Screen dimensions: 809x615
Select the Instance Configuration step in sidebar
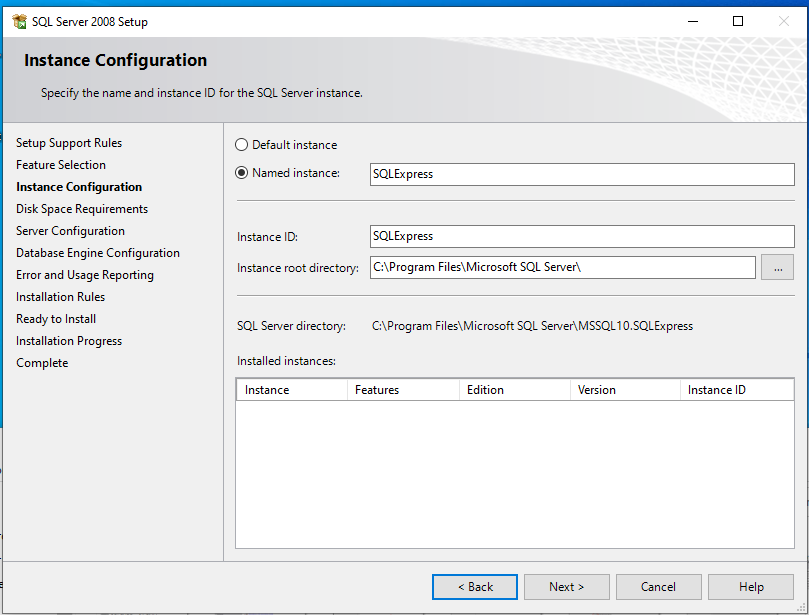click(79, 187)
